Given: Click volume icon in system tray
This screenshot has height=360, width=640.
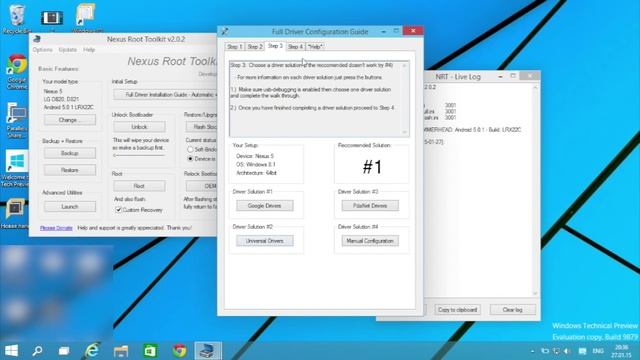Looking at the screenshot, I should pos(567,351).
